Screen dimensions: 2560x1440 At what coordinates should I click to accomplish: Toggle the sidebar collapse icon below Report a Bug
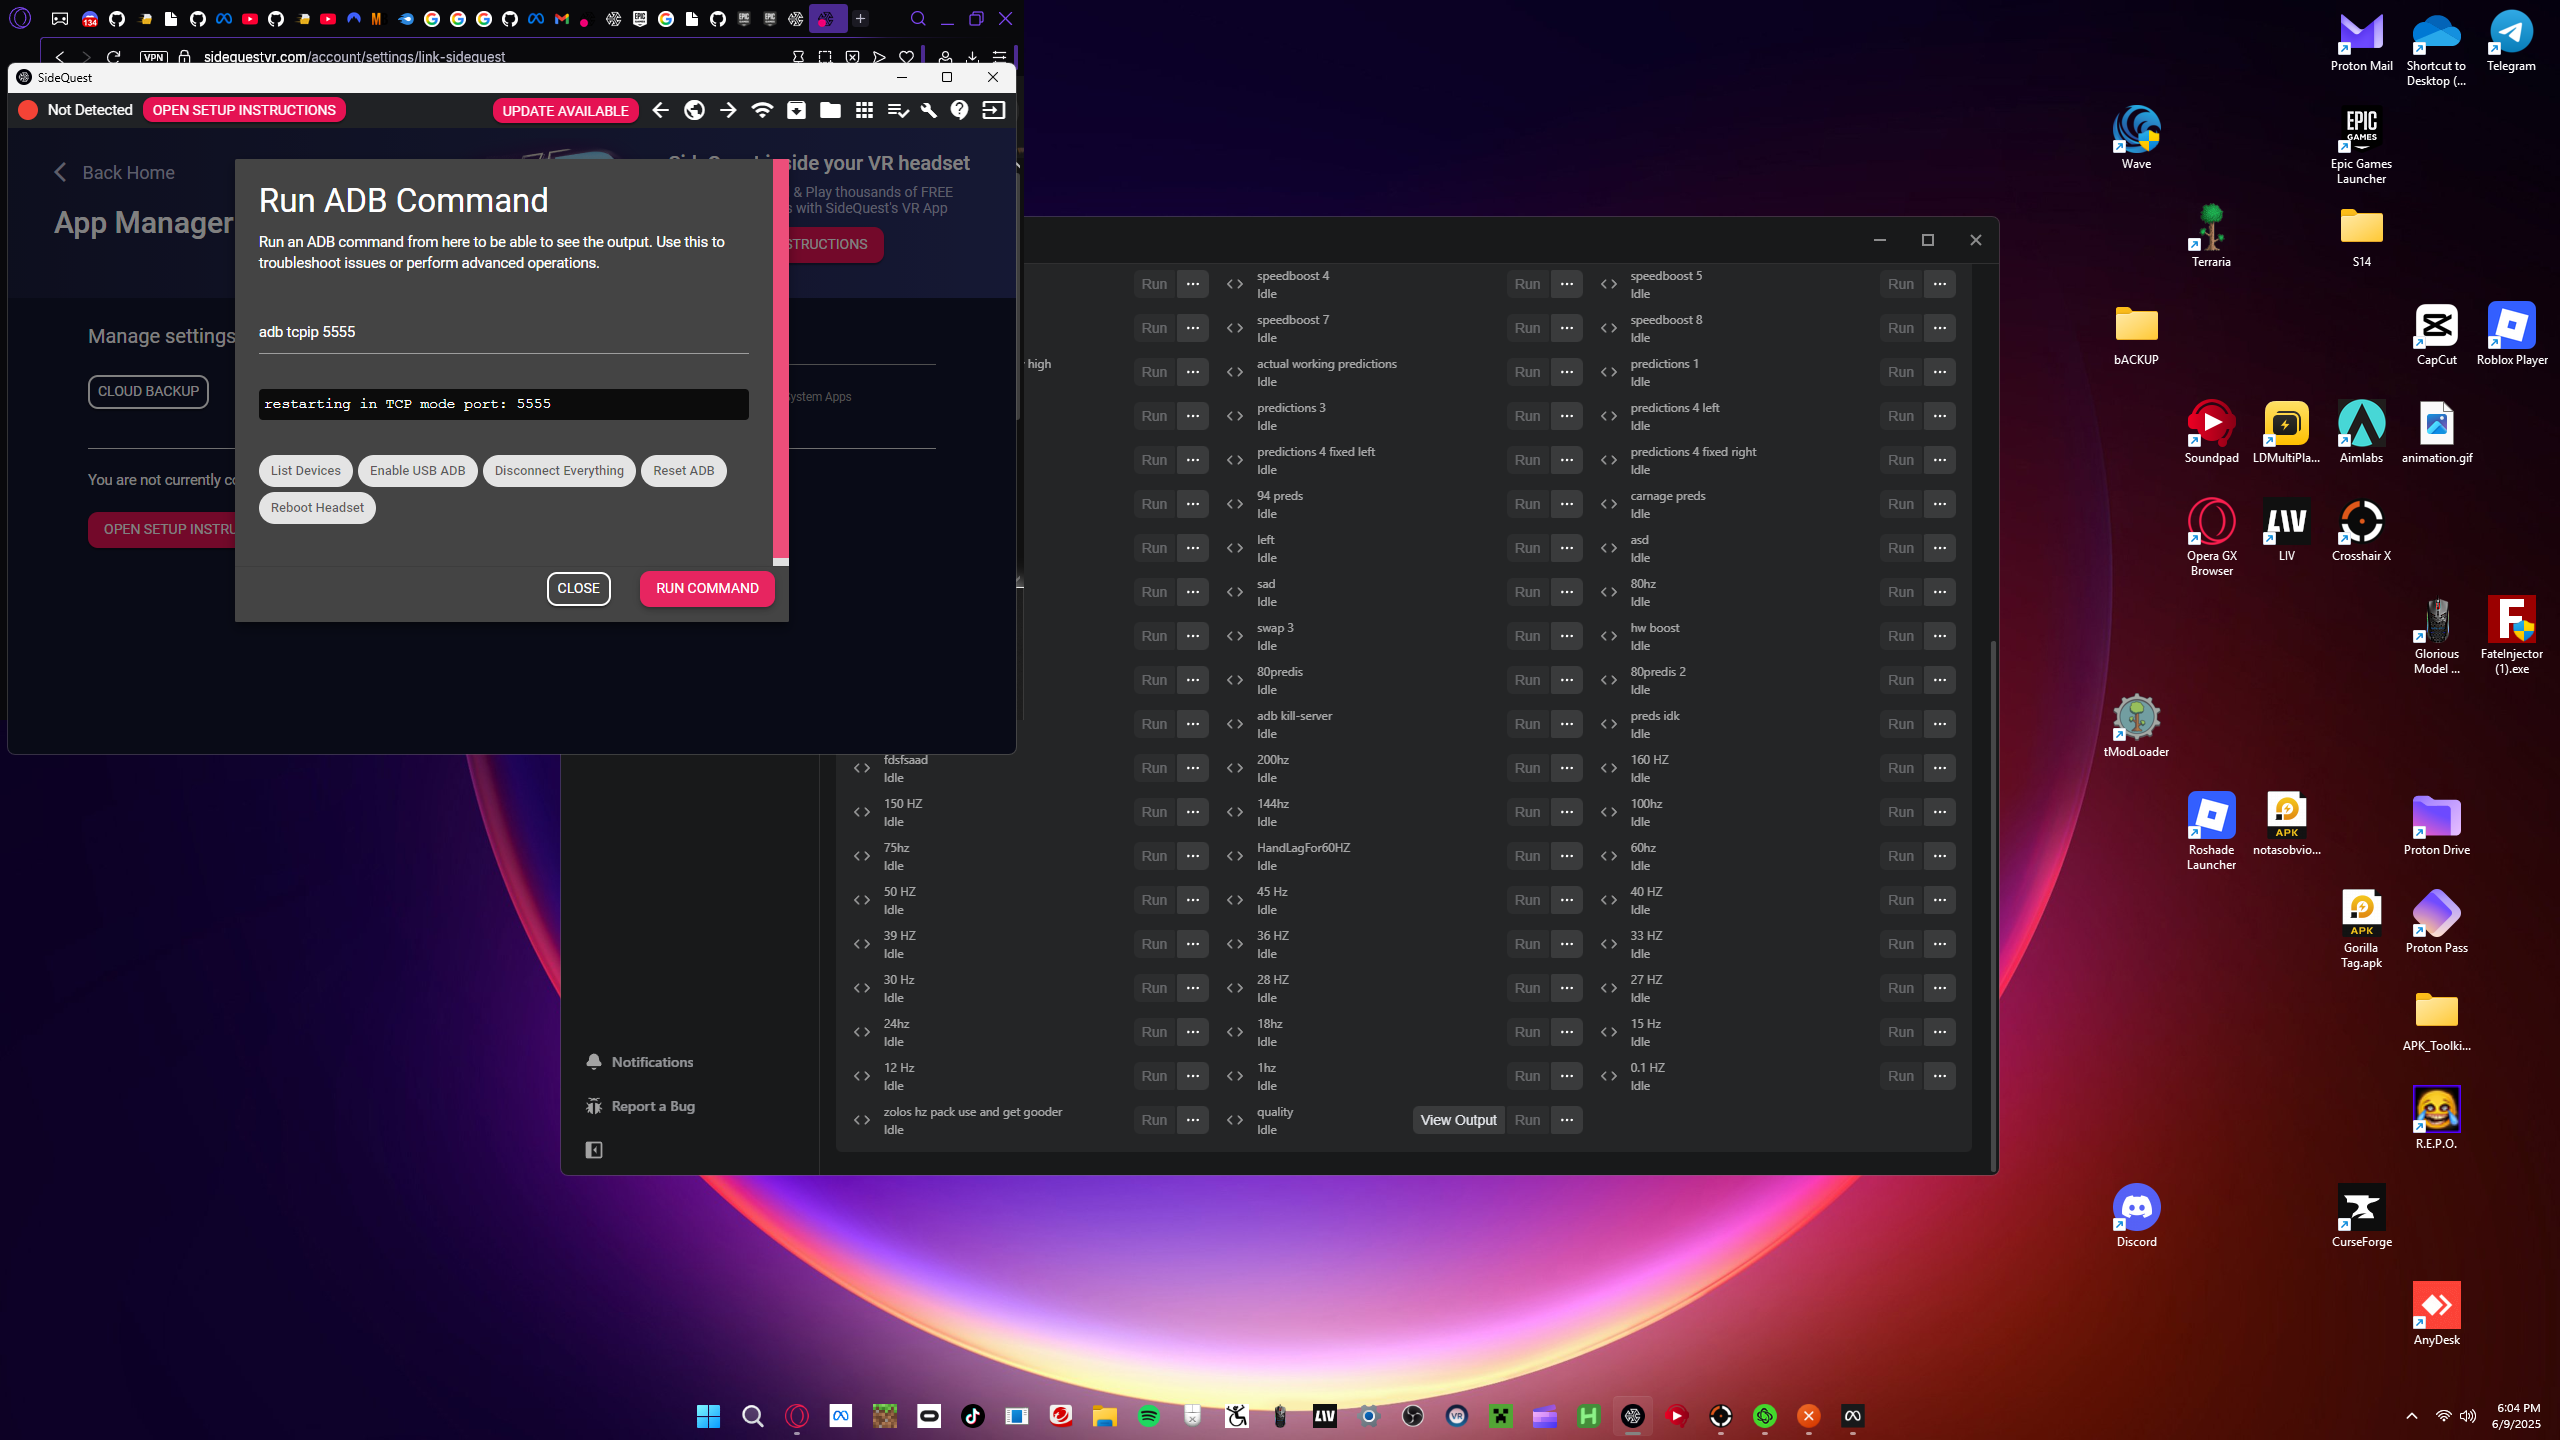(x=594, y=1150)
